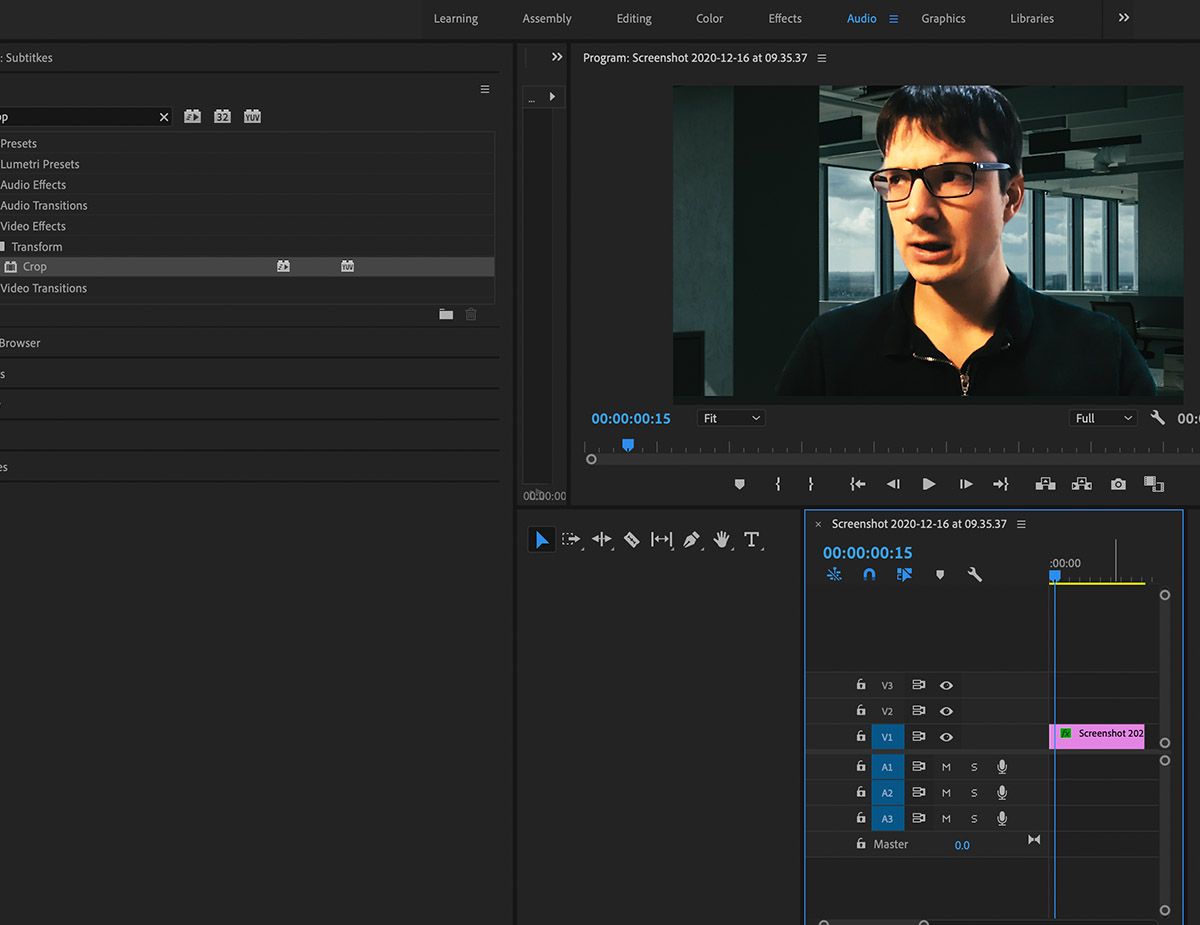
Task: Select the Type tool
Action: tap(752, 540)
